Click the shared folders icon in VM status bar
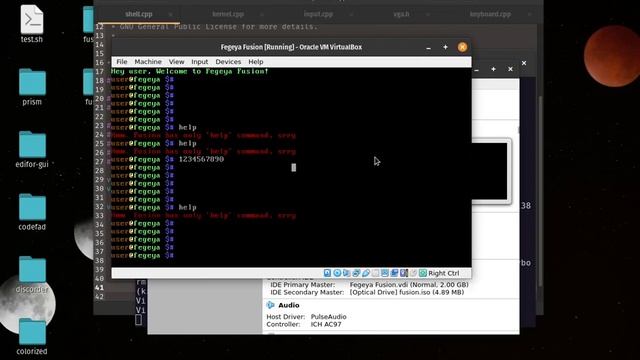Image resolution: width=640 pixels, height=360 pixels. pyautogui.click(x=375, y=273)
